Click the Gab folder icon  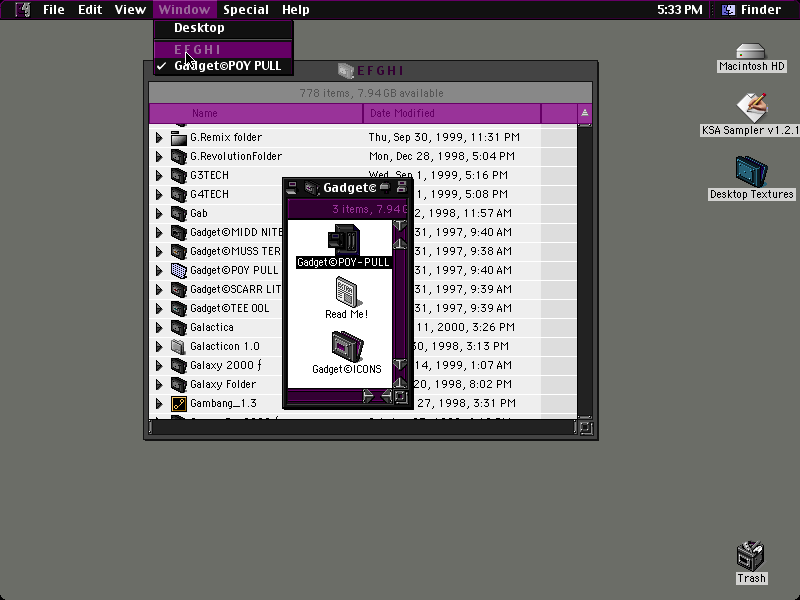pos(179,213)
